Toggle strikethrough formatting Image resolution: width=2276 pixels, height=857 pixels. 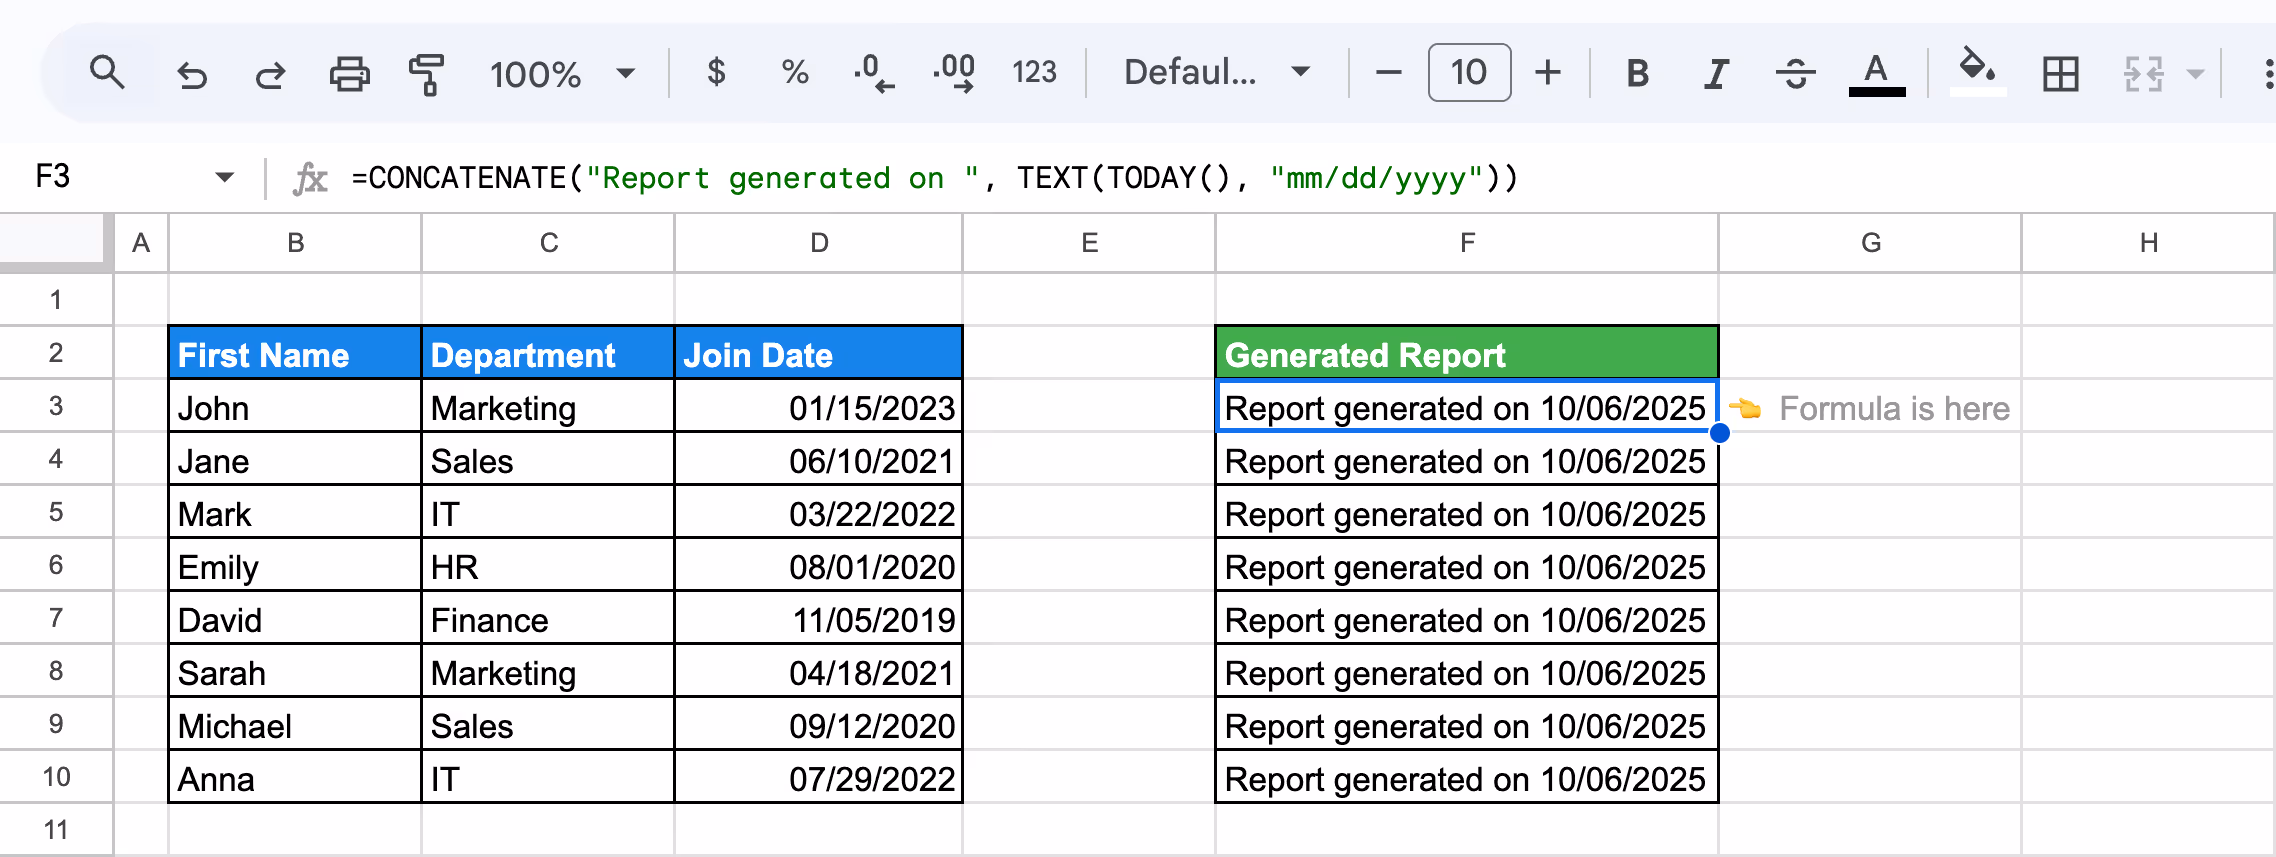[x=1796, y=73]
